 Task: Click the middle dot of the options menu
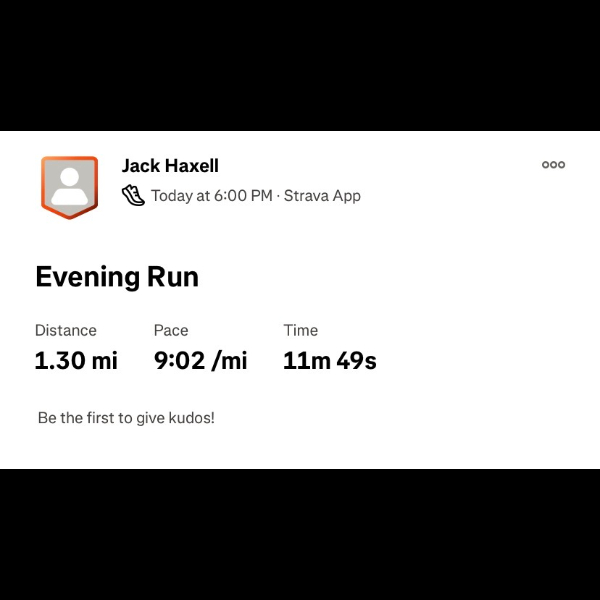(553, 165)
